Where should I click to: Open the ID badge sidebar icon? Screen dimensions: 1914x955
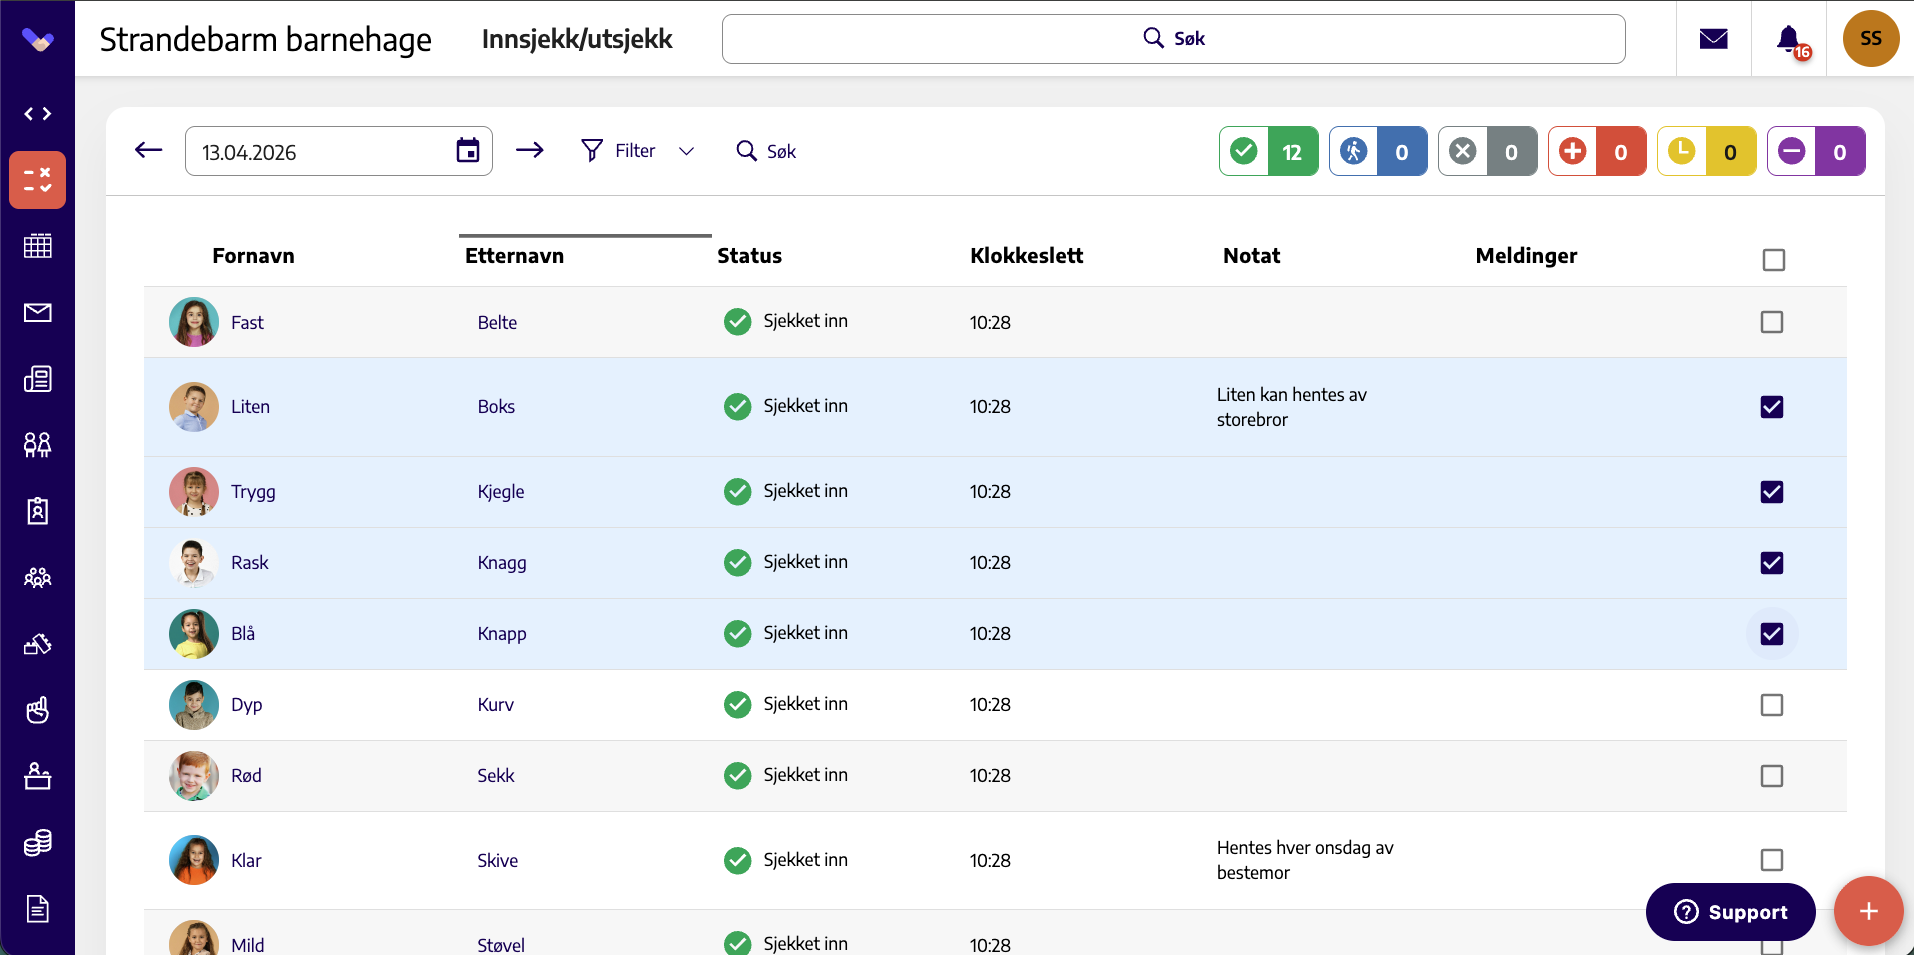(37, 511)
